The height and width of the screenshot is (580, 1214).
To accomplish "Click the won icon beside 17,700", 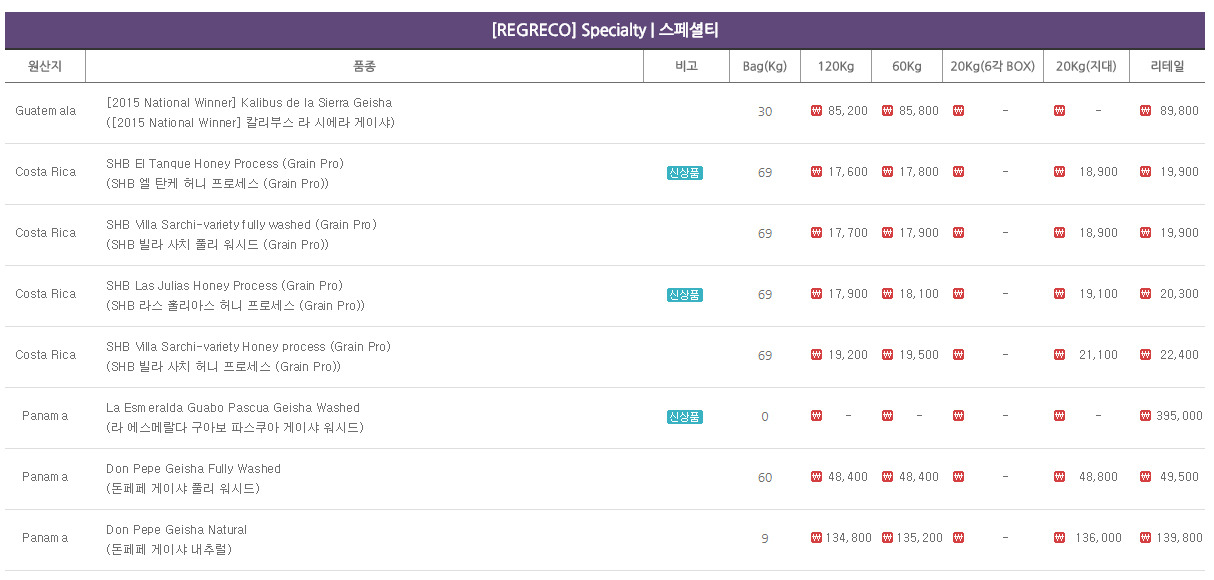I will coord(816,233).
